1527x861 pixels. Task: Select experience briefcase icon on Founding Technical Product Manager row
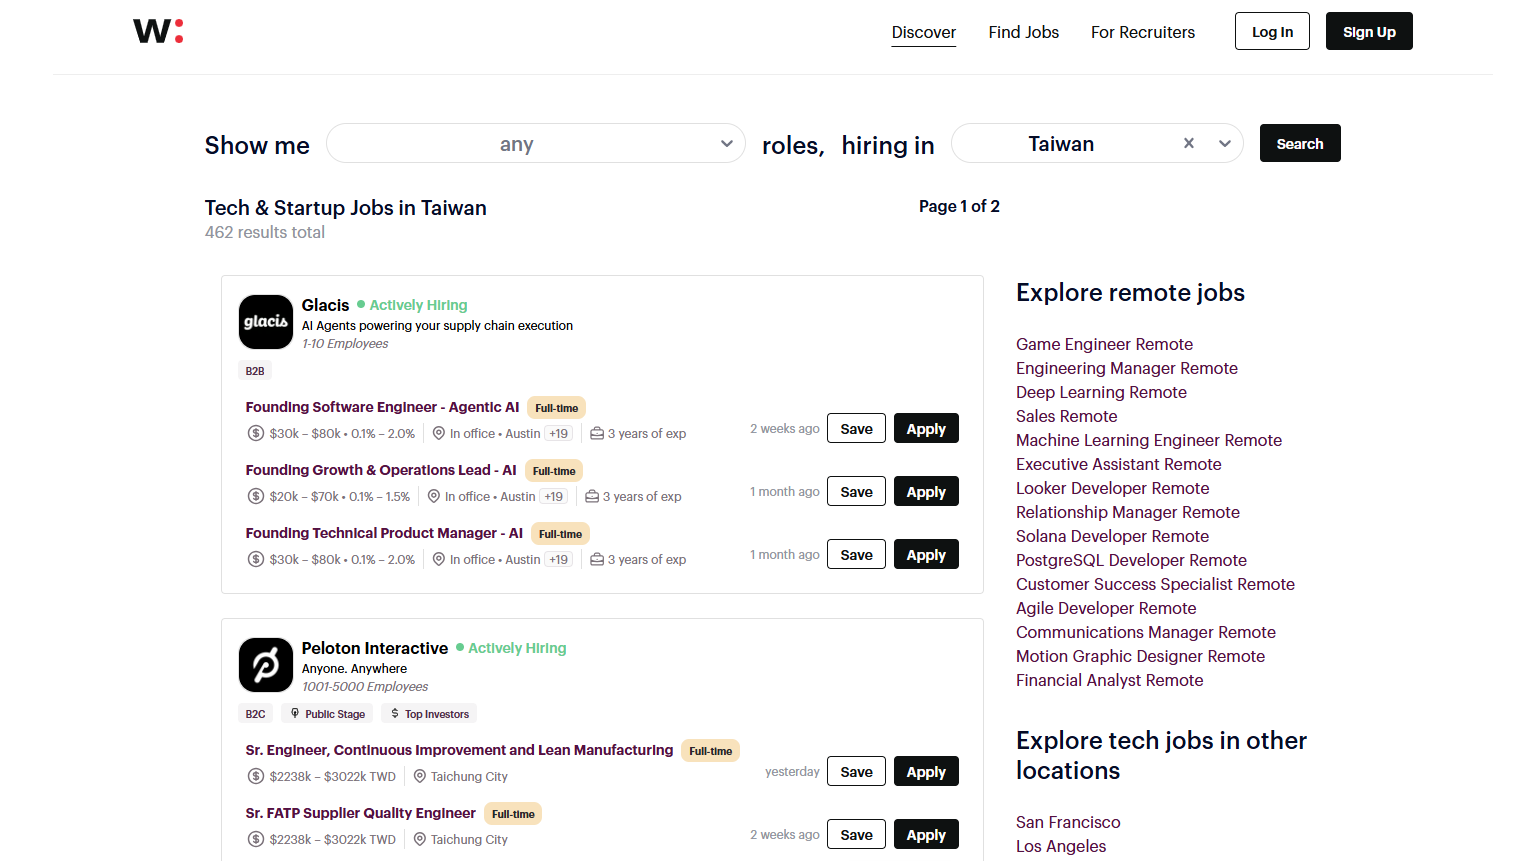pos(597,560)
